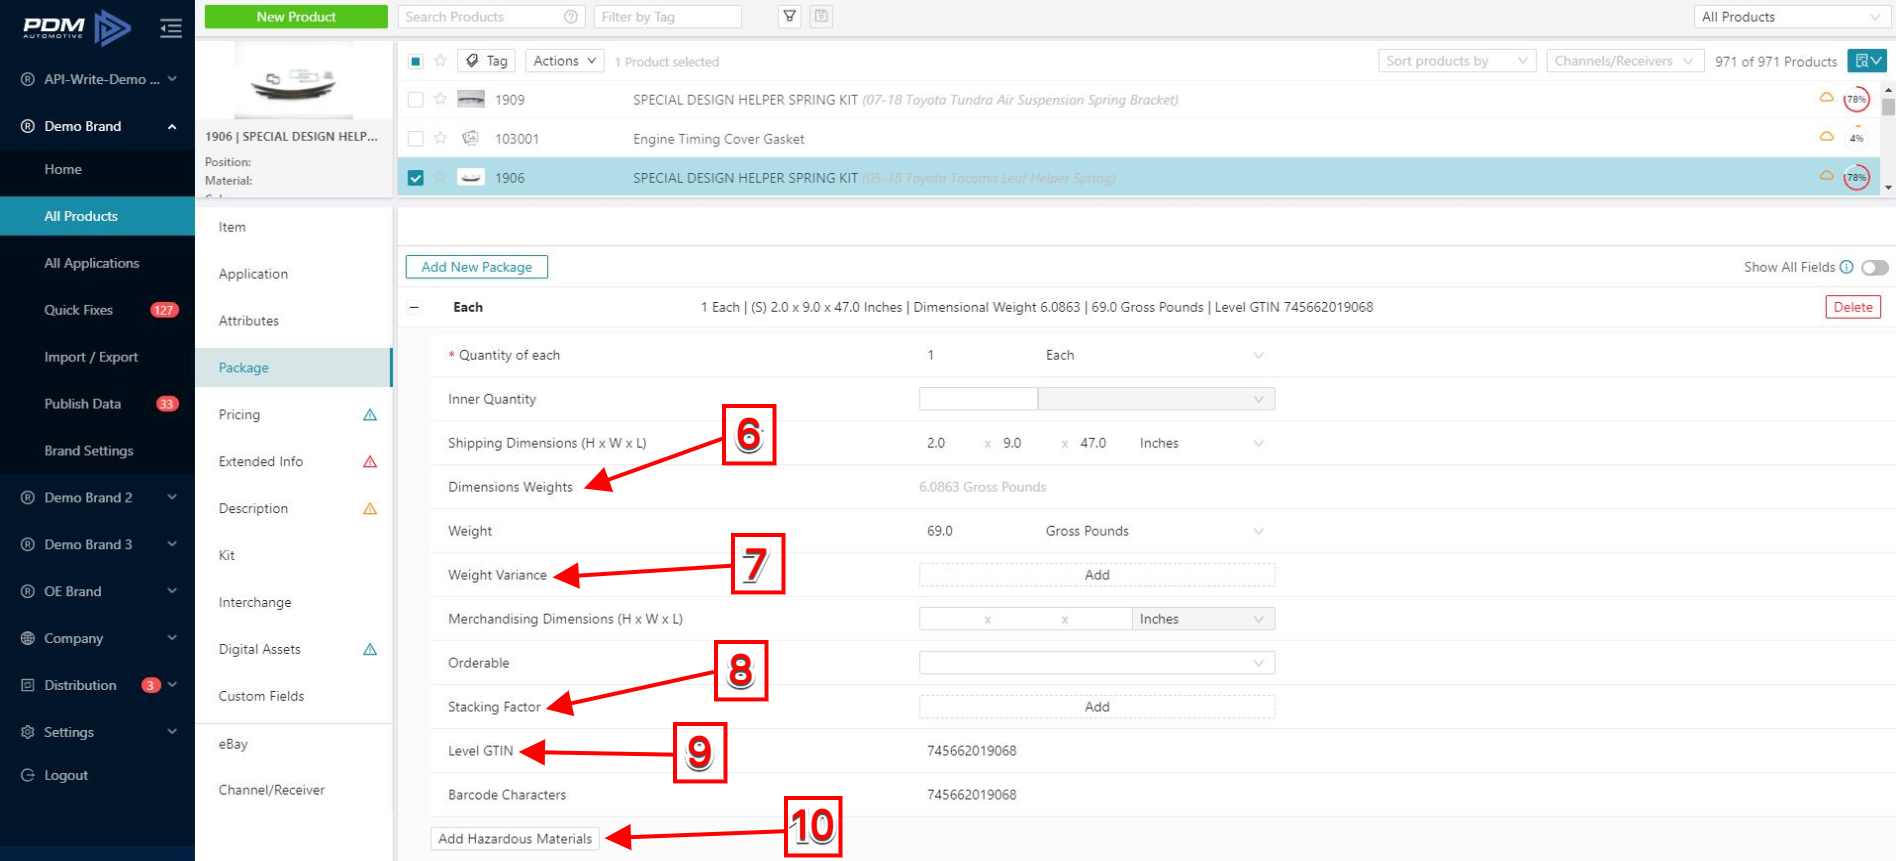Viewport: 1896px width, 861px height.
Task: Expand Demo Brand 2 in sidebar
Action: point(98,497)
